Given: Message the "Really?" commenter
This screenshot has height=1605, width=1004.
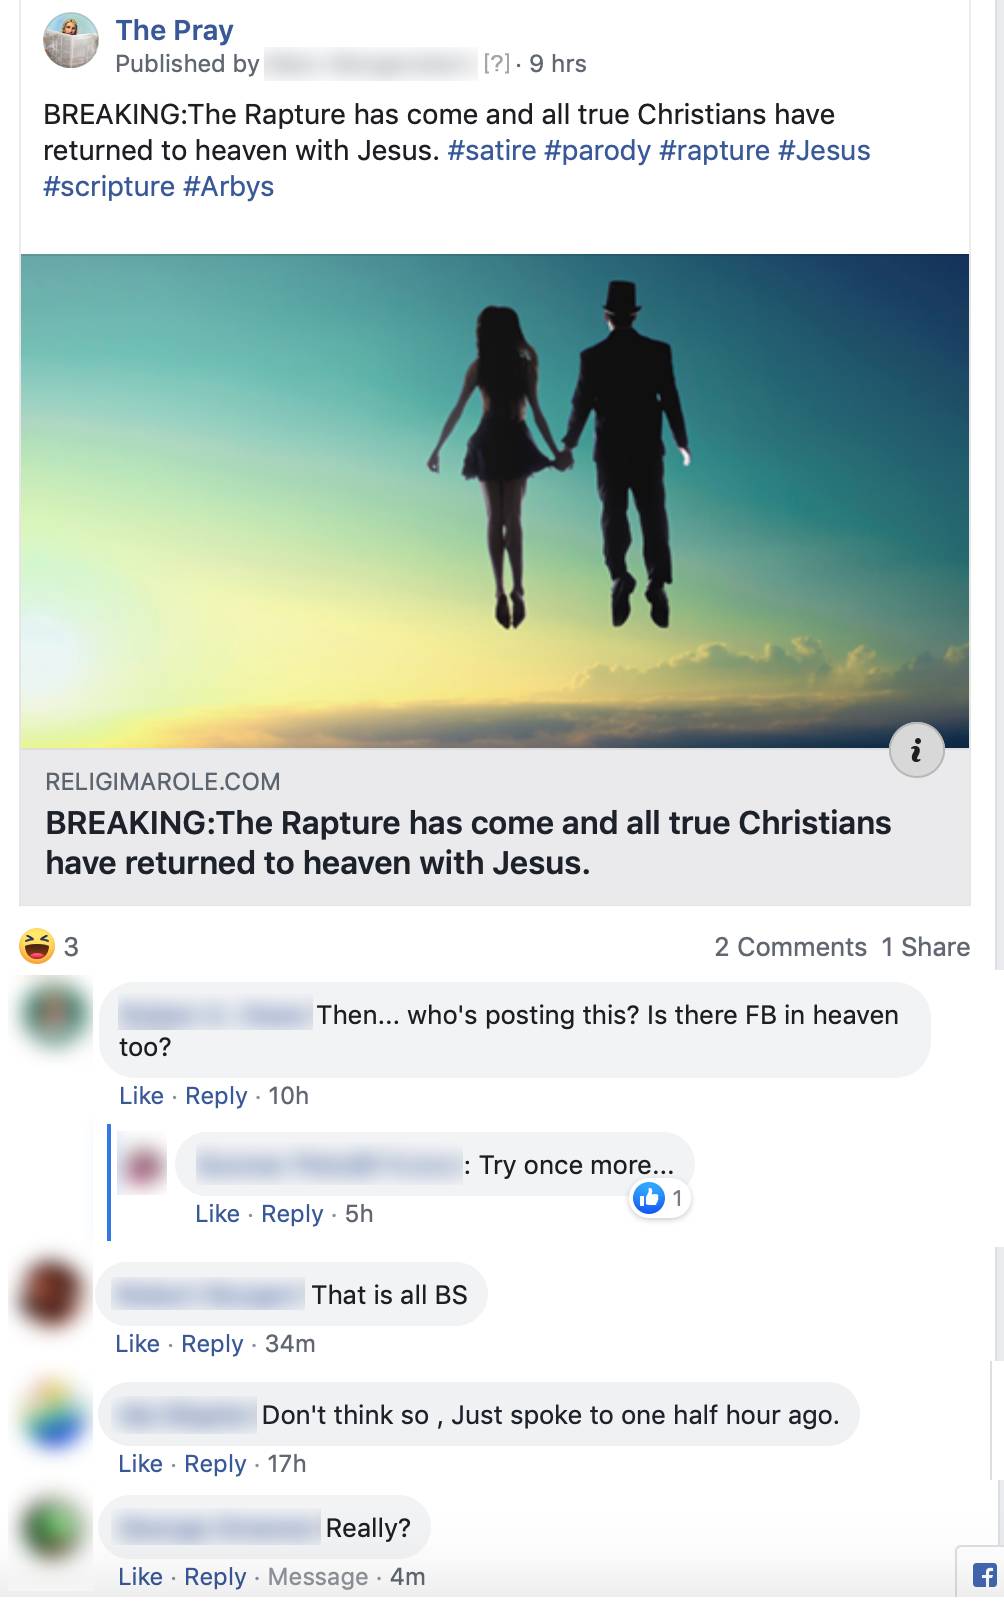Looking at the screenshot, I should point(318,1577).
